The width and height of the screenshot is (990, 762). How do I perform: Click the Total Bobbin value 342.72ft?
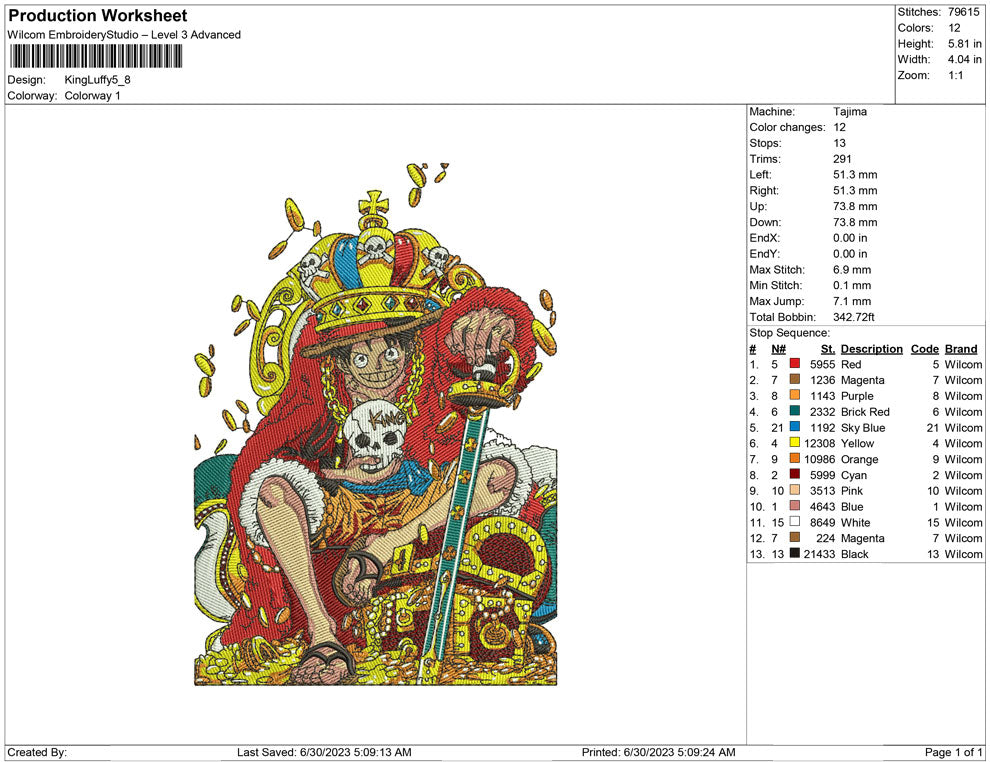click(x=854, y=317)
